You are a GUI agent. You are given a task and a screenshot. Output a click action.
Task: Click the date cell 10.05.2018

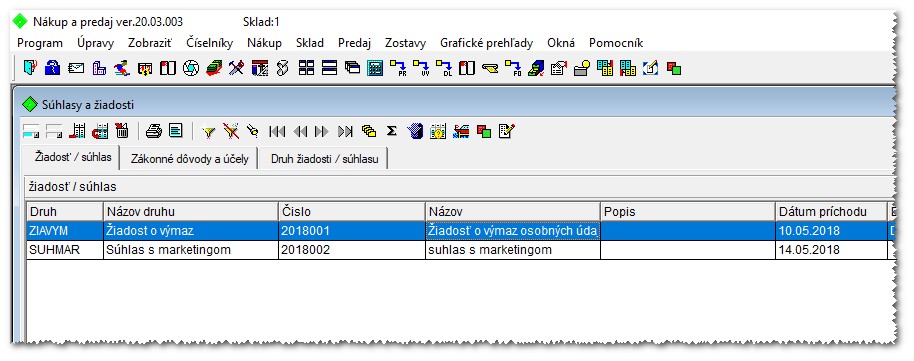click(x=831, y=231)
